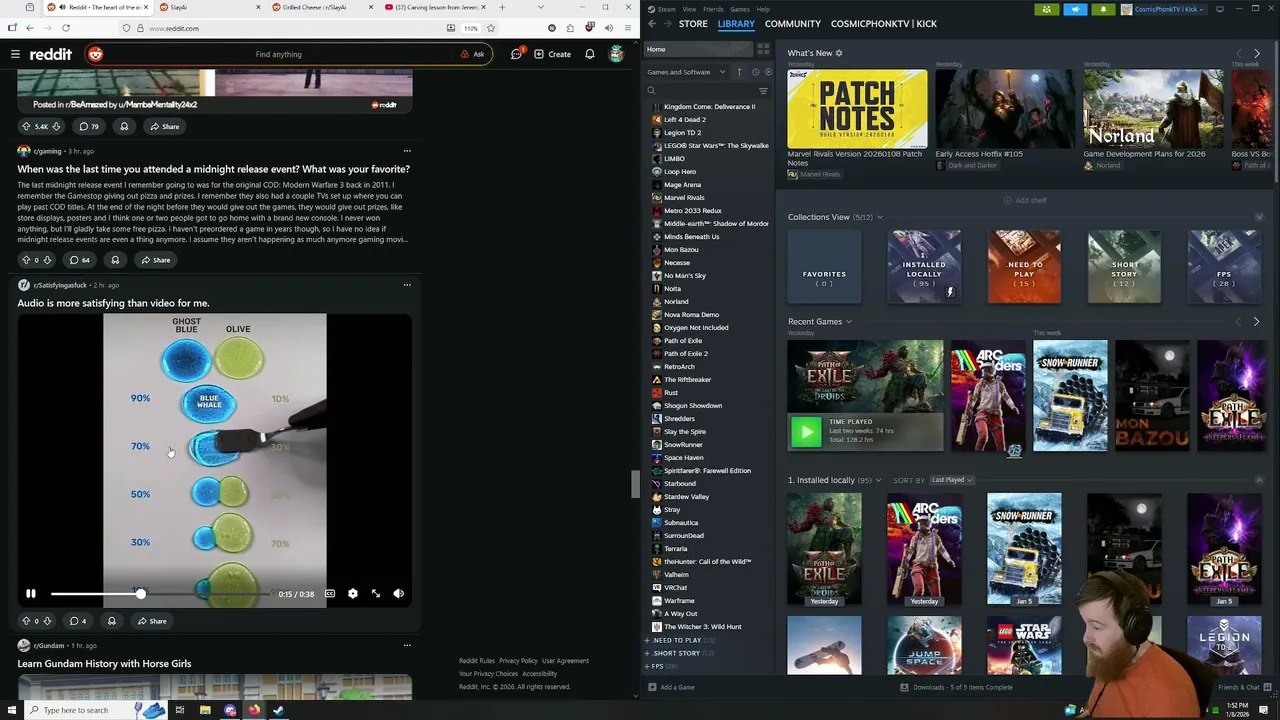Screen dimensions: 1280x720
Task: Open CosmicPhonkTV account dropdown in Steam
Action: [x=1164, y=9]
